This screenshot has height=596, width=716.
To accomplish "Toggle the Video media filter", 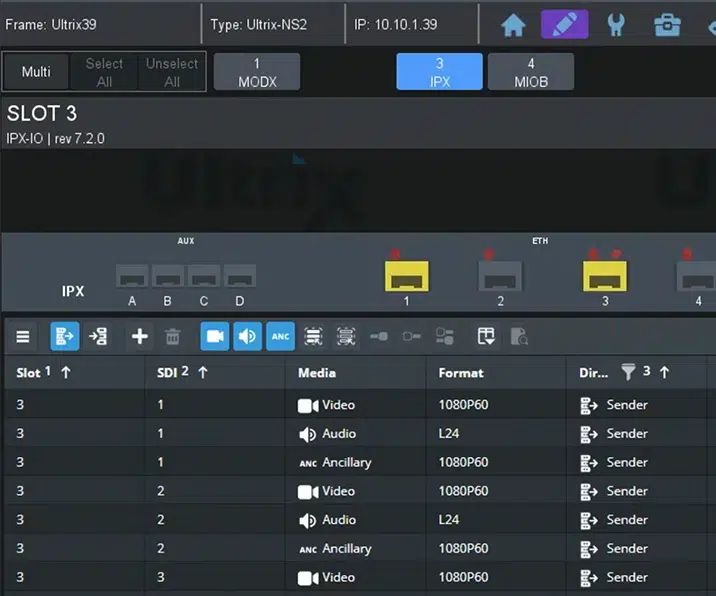I will 215,337.
